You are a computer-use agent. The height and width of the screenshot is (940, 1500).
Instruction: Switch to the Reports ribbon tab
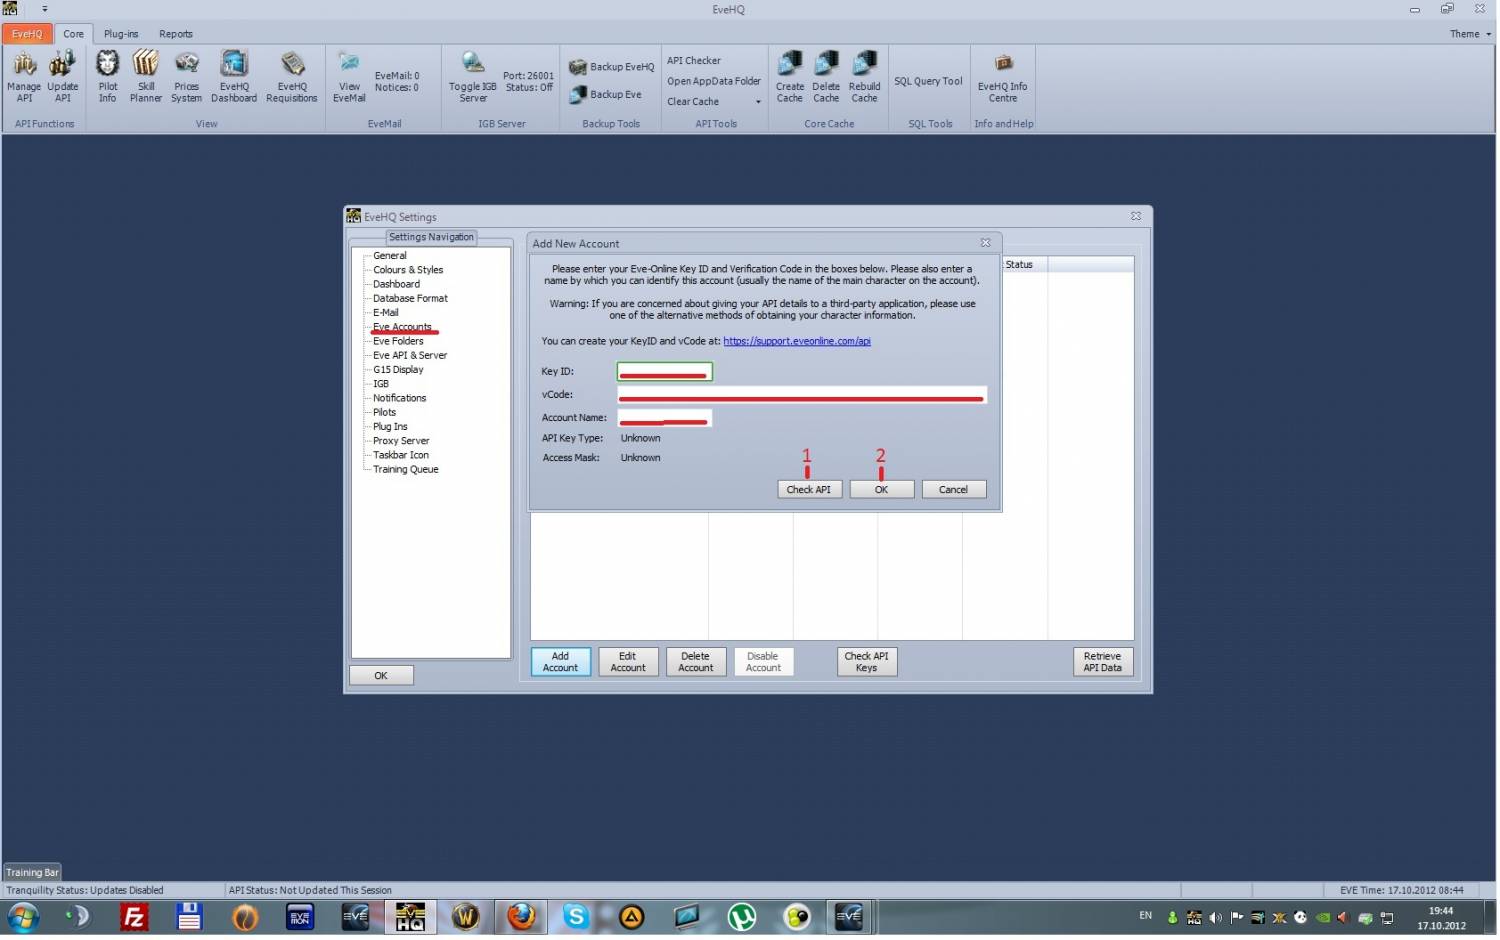click(176, 34)
